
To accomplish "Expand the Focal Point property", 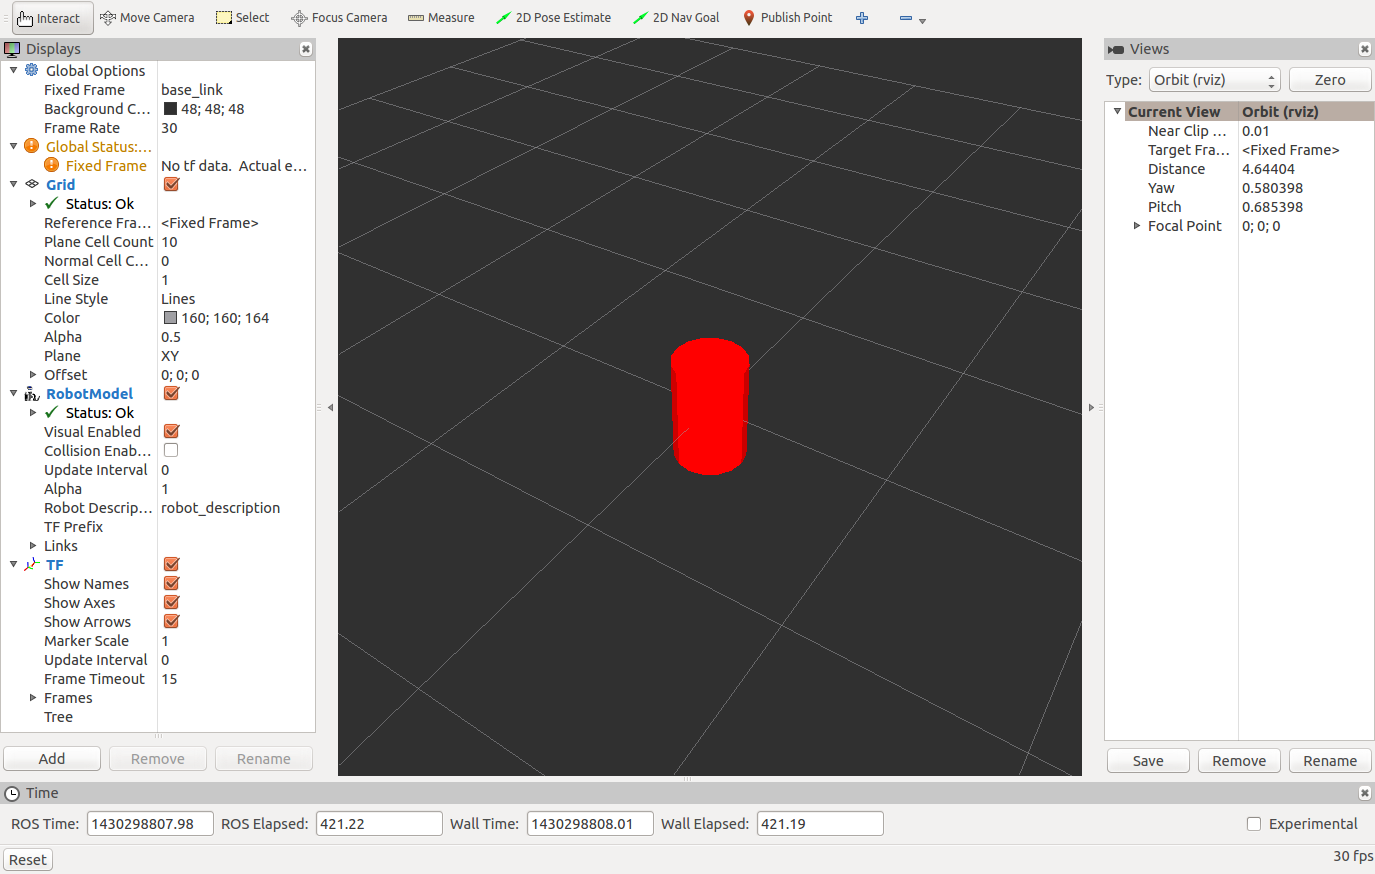I will point(1137,226).
